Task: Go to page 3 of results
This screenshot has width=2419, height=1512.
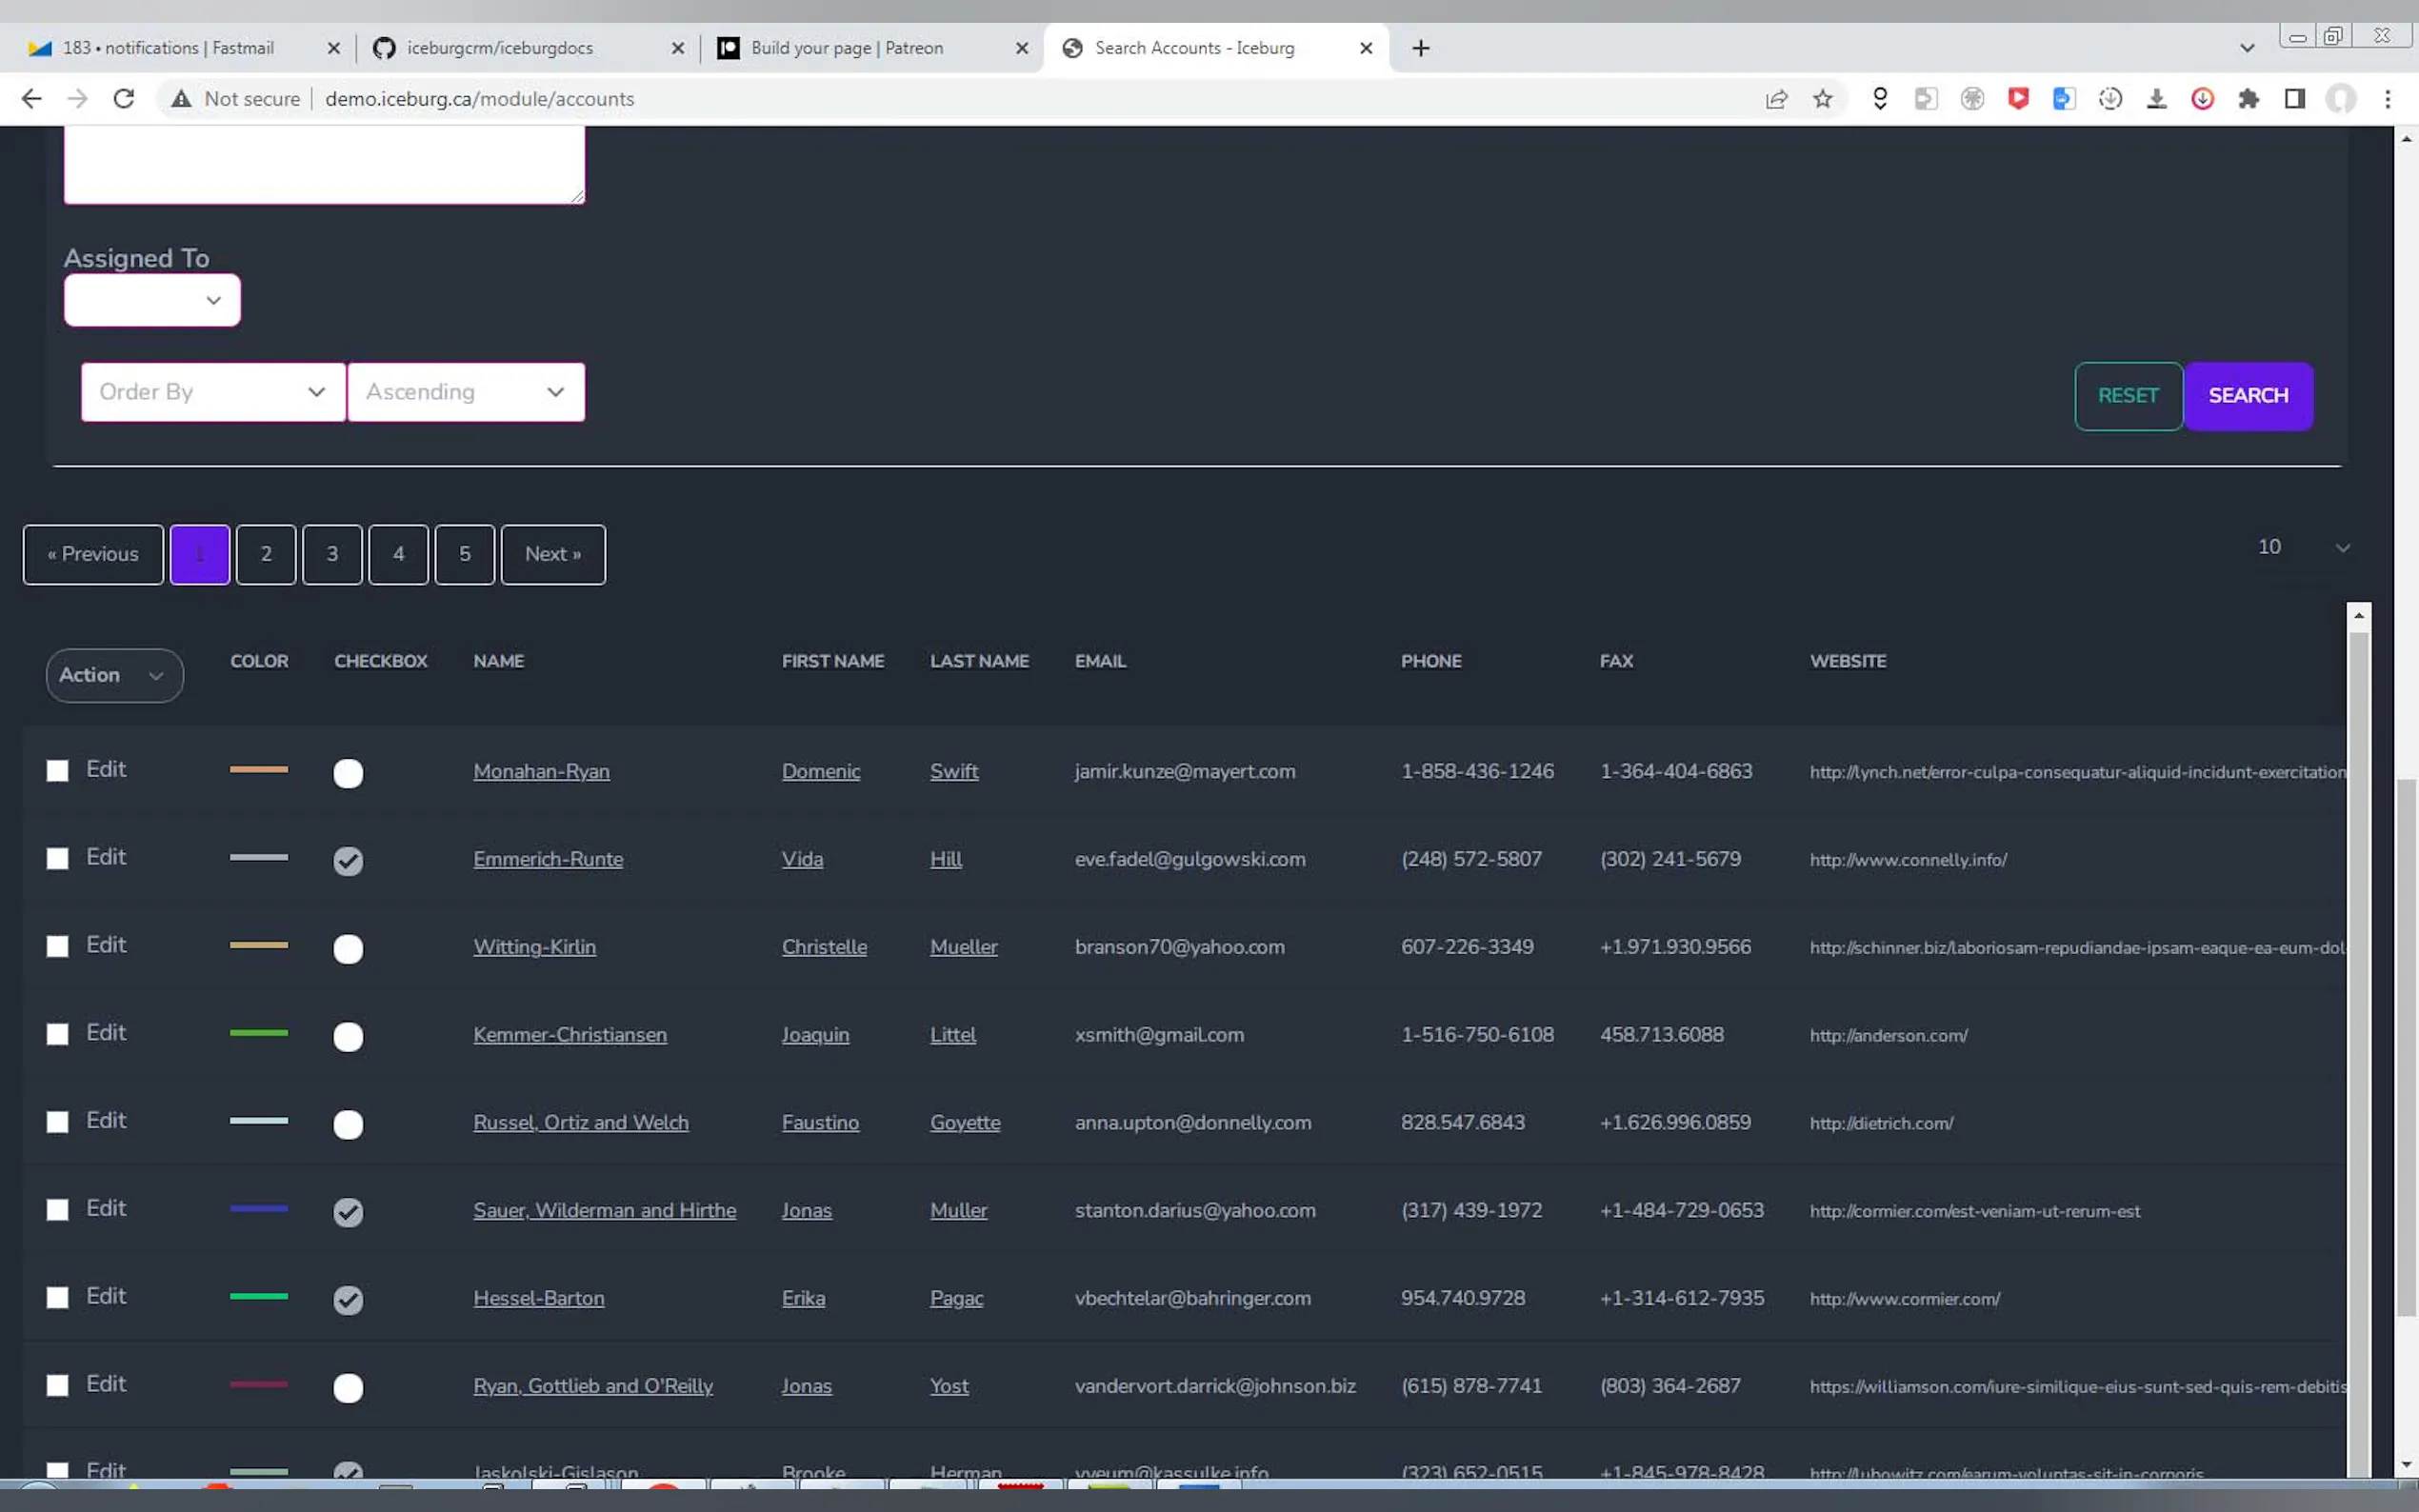Action: (x=332, y=554)
